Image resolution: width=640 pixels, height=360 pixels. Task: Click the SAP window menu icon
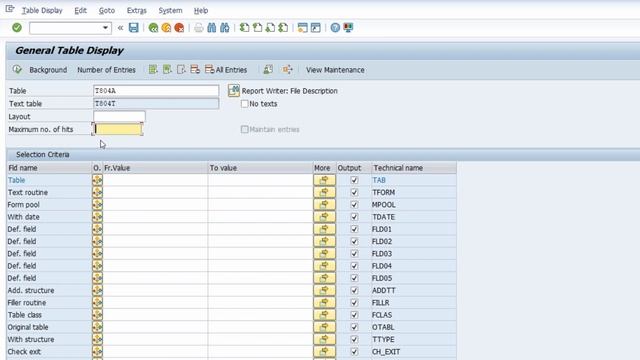click(x=10, y=9)
